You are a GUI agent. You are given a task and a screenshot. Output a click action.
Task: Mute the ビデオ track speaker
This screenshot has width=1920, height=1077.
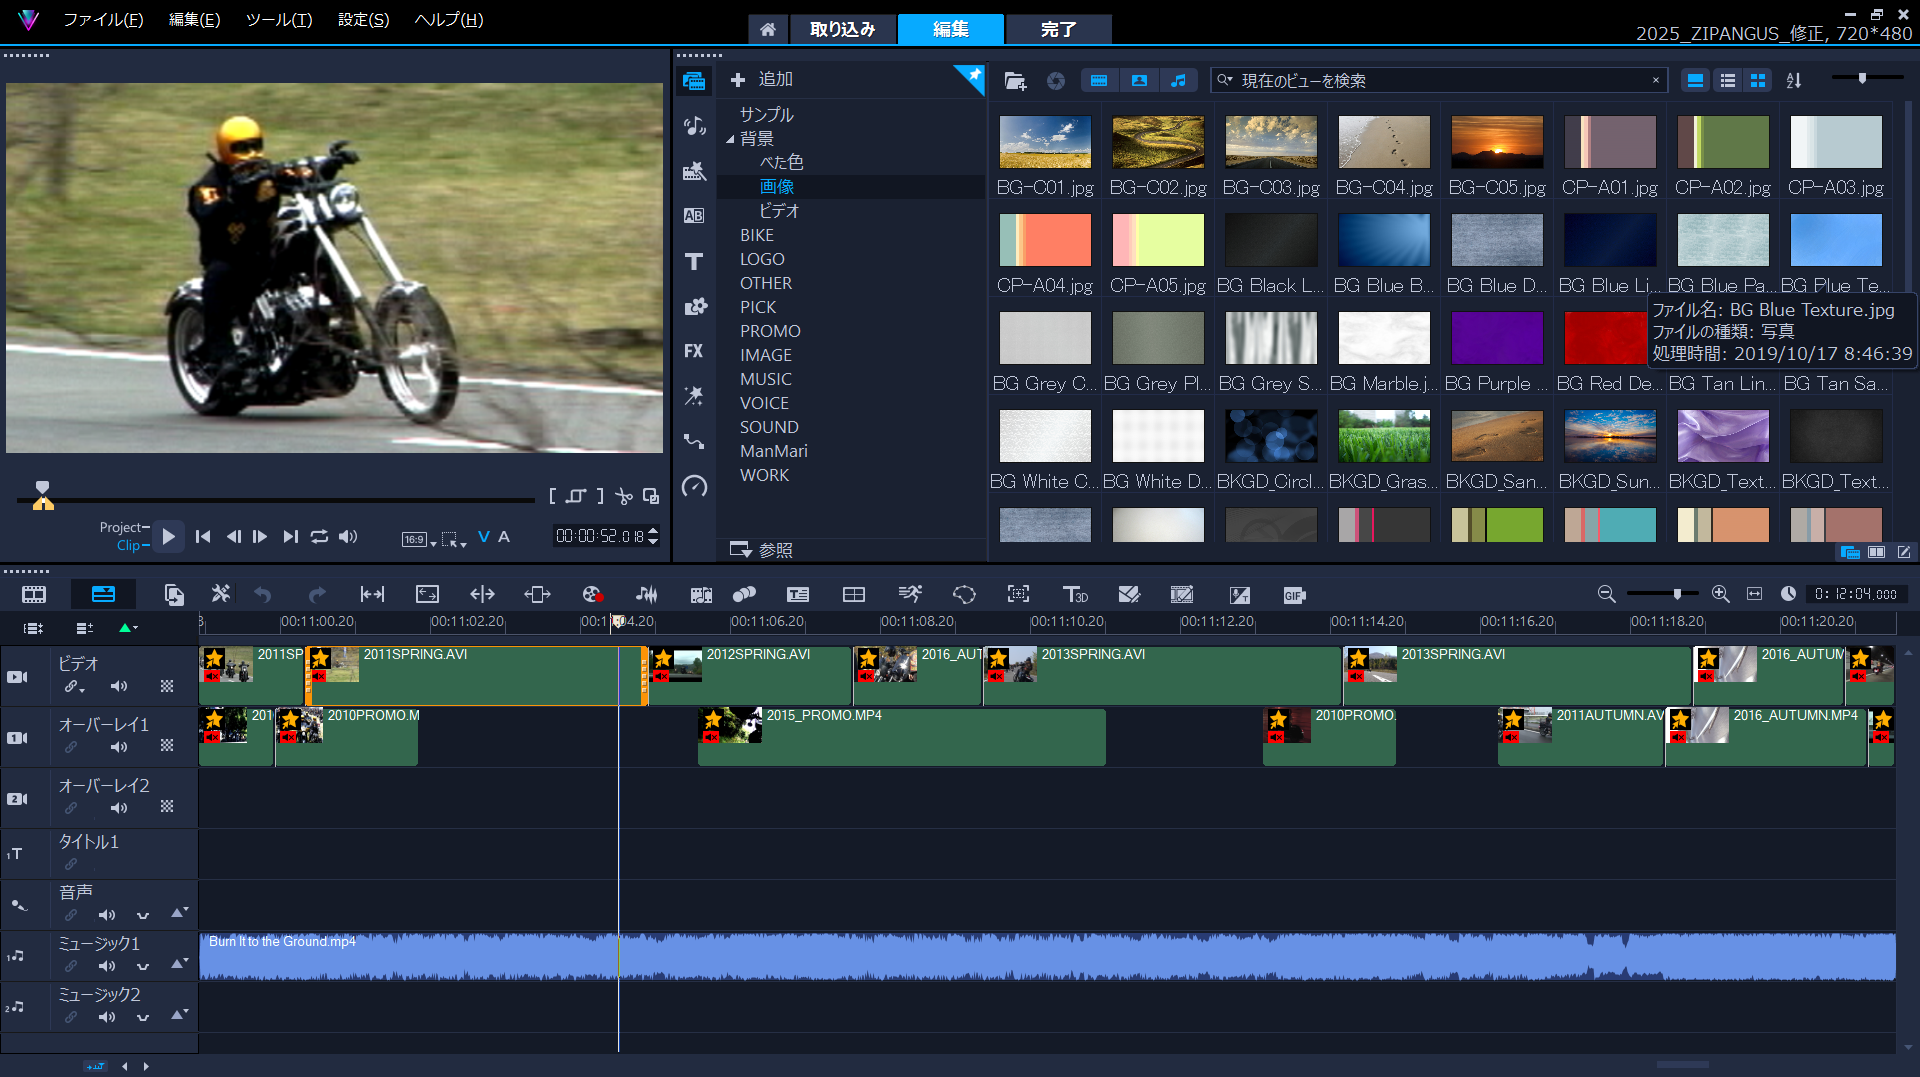pyautogui.click(x=119, y=686)
